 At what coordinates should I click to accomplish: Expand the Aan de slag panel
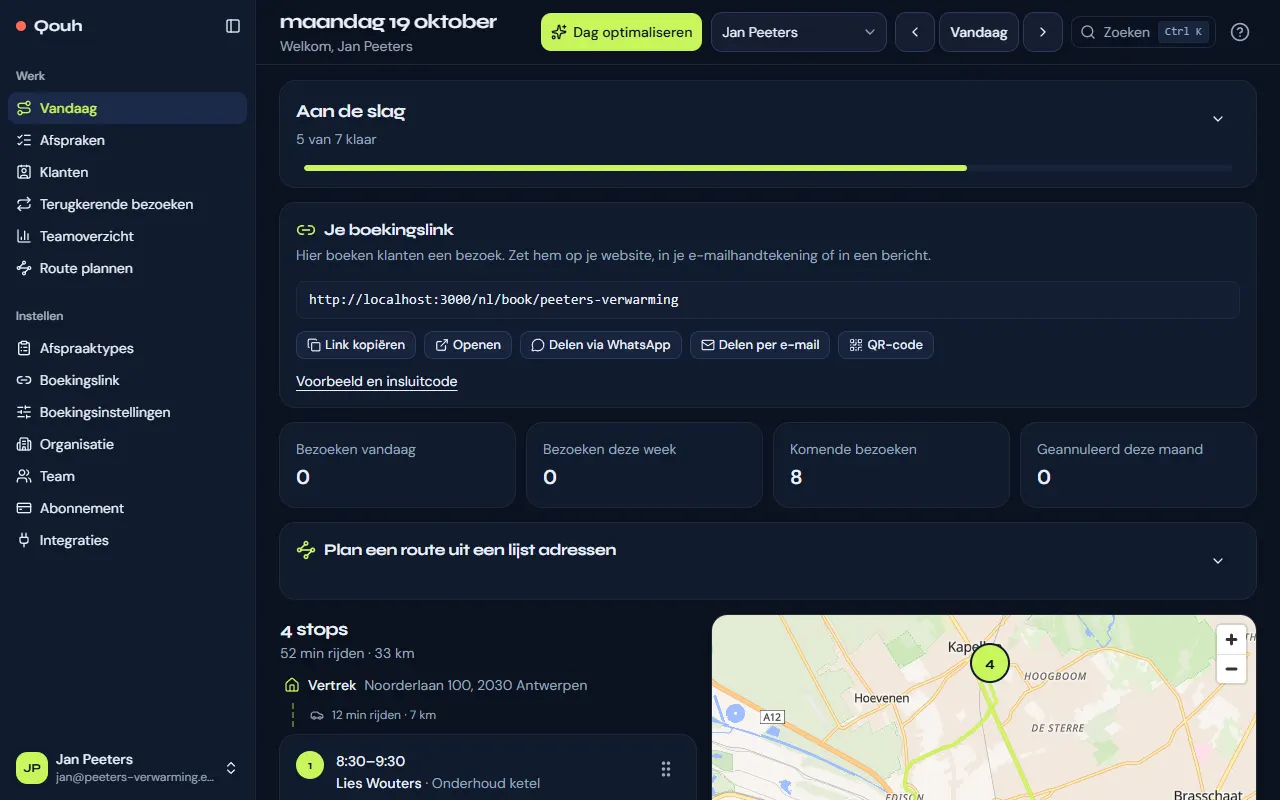pos(1218,119)
